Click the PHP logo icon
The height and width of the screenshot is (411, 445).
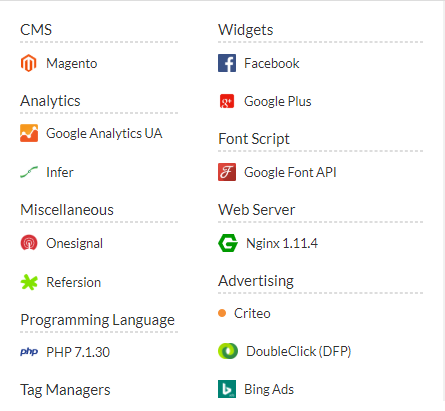pos(29,351)
